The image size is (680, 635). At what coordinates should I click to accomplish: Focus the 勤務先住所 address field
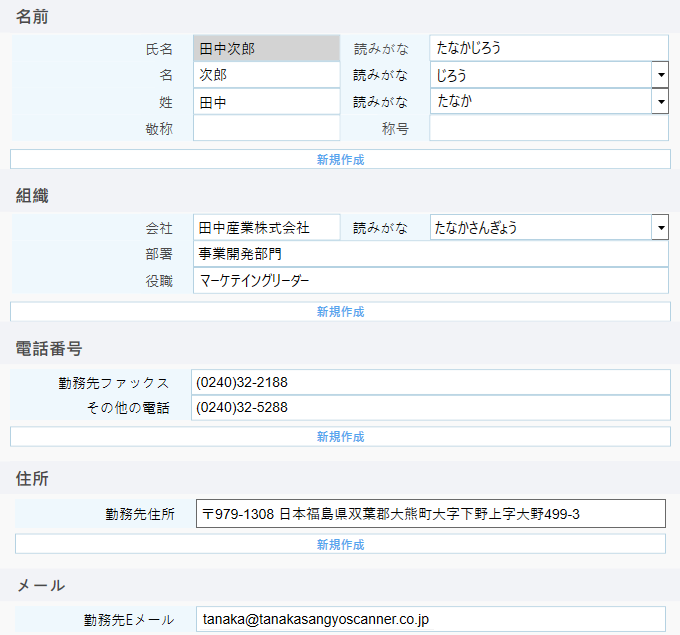[430, 514]
